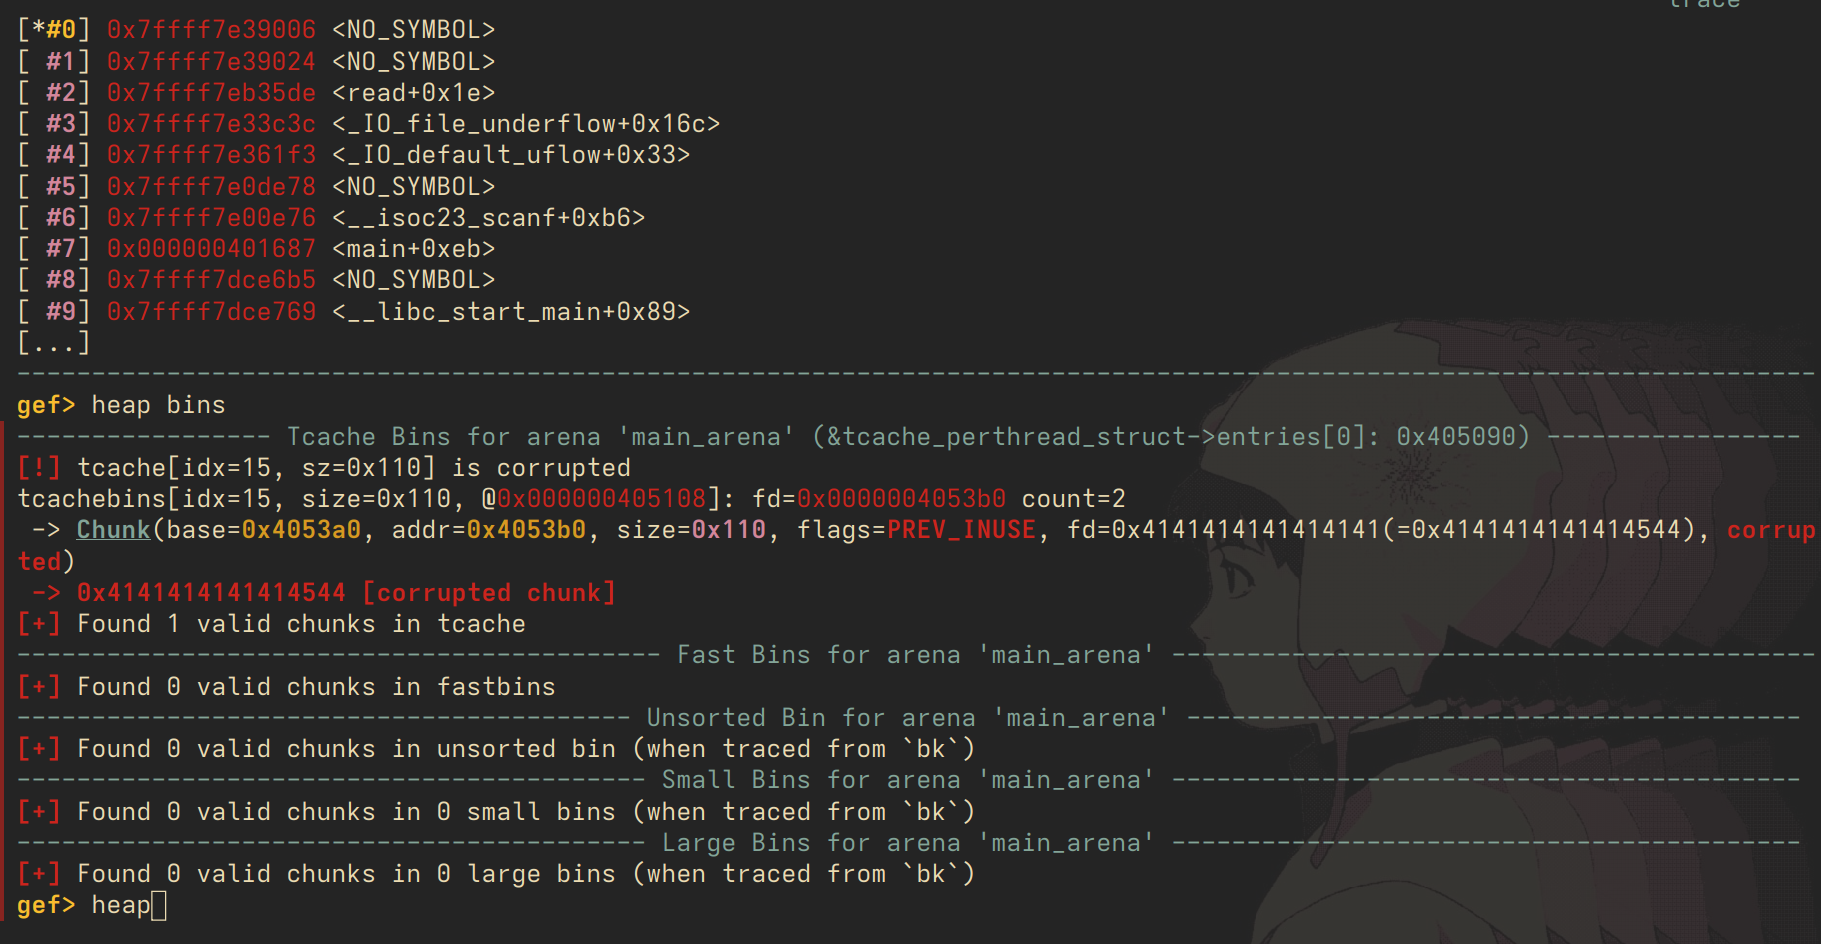
Task: Click the [+] marker before unsorted bin result
Action: [x=39, y=749]
